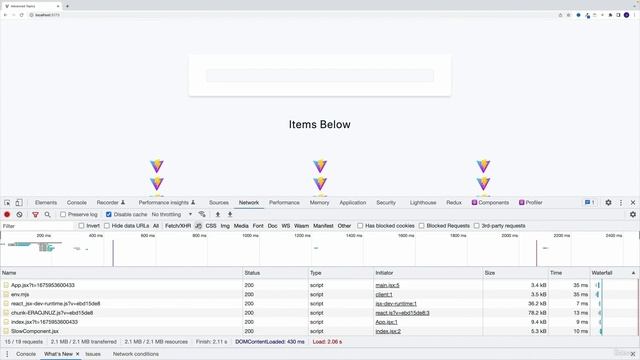The image size is (640, 360).
Task: Check Blocked Requests checkbox
Action: click(421, 226)
